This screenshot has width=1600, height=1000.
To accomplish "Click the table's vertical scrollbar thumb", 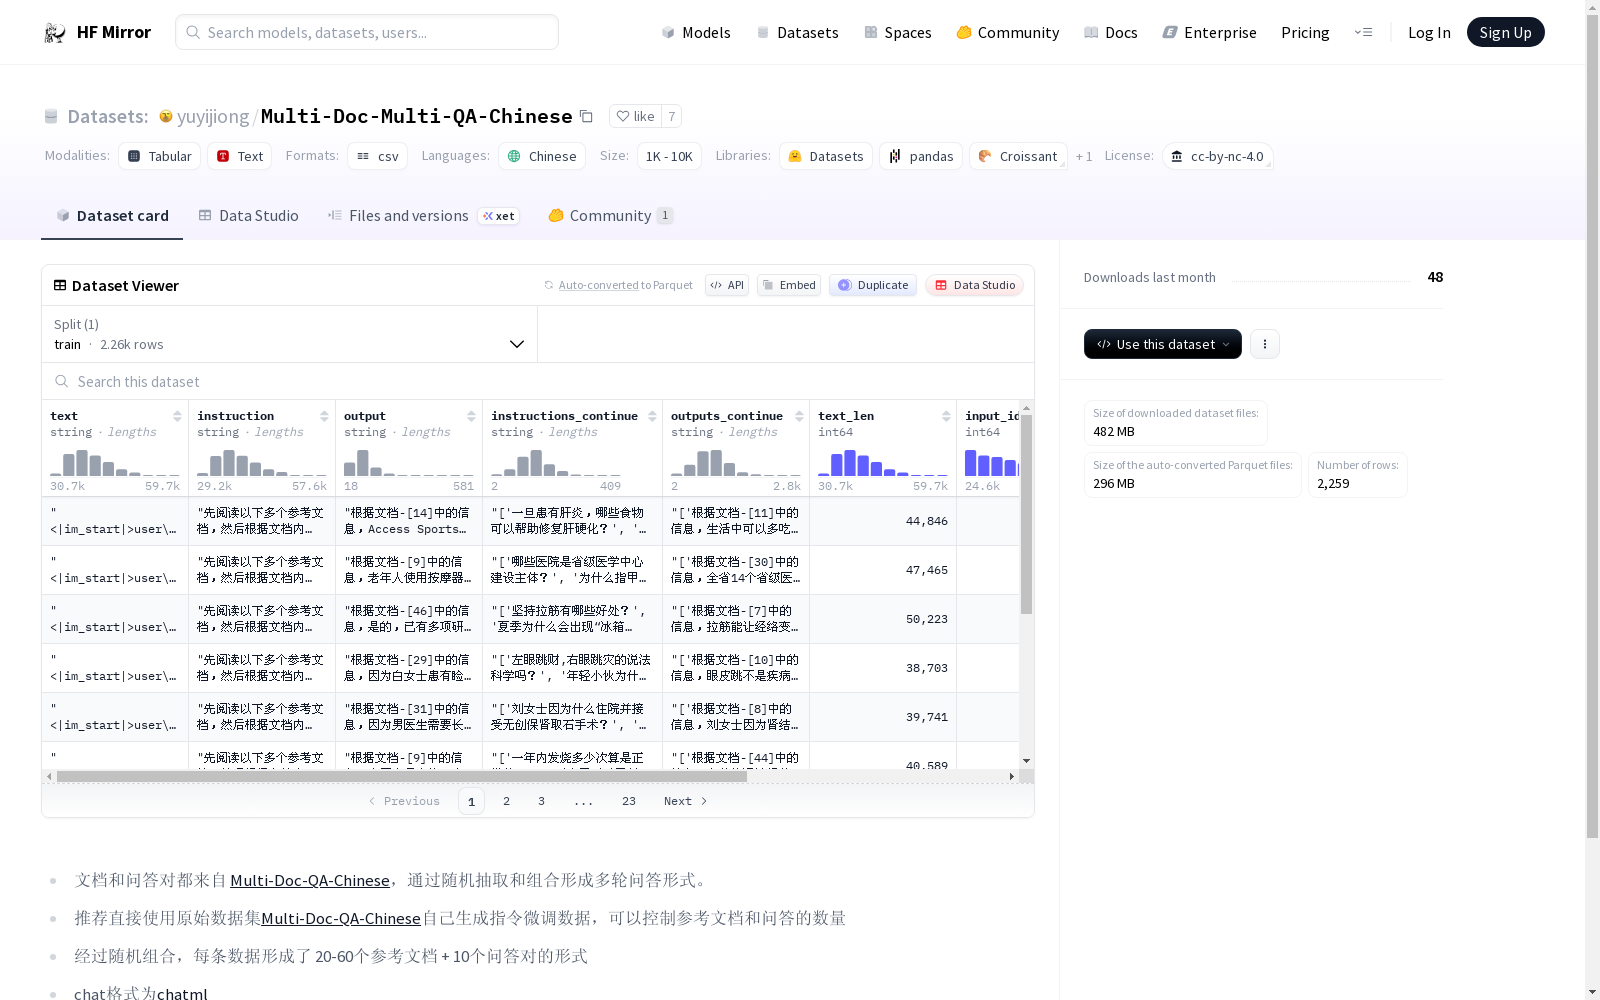I will coord(1026,514).
